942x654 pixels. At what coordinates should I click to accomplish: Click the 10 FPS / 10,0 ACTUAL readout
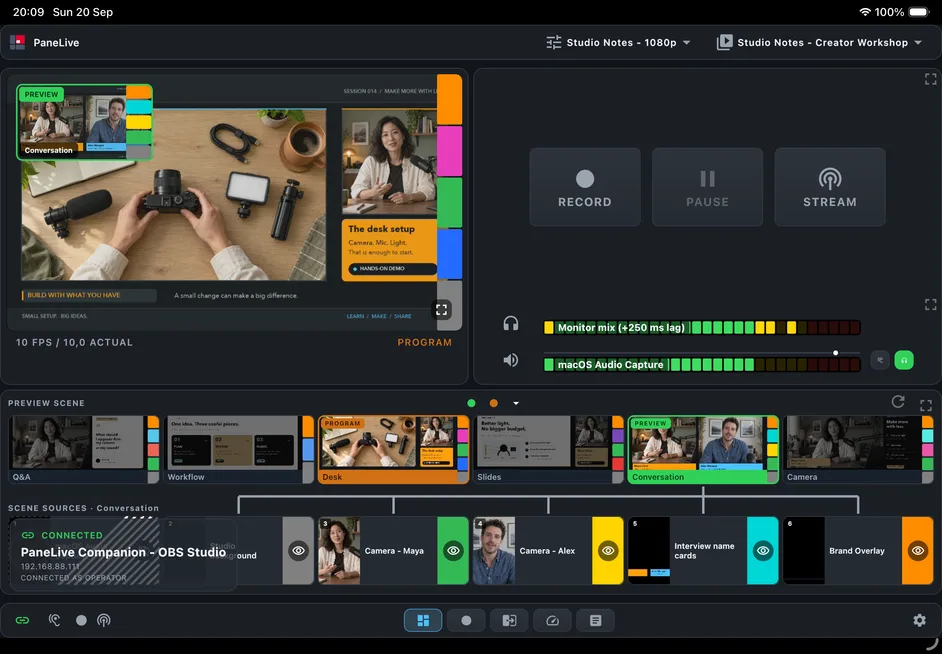click(74, 342)
